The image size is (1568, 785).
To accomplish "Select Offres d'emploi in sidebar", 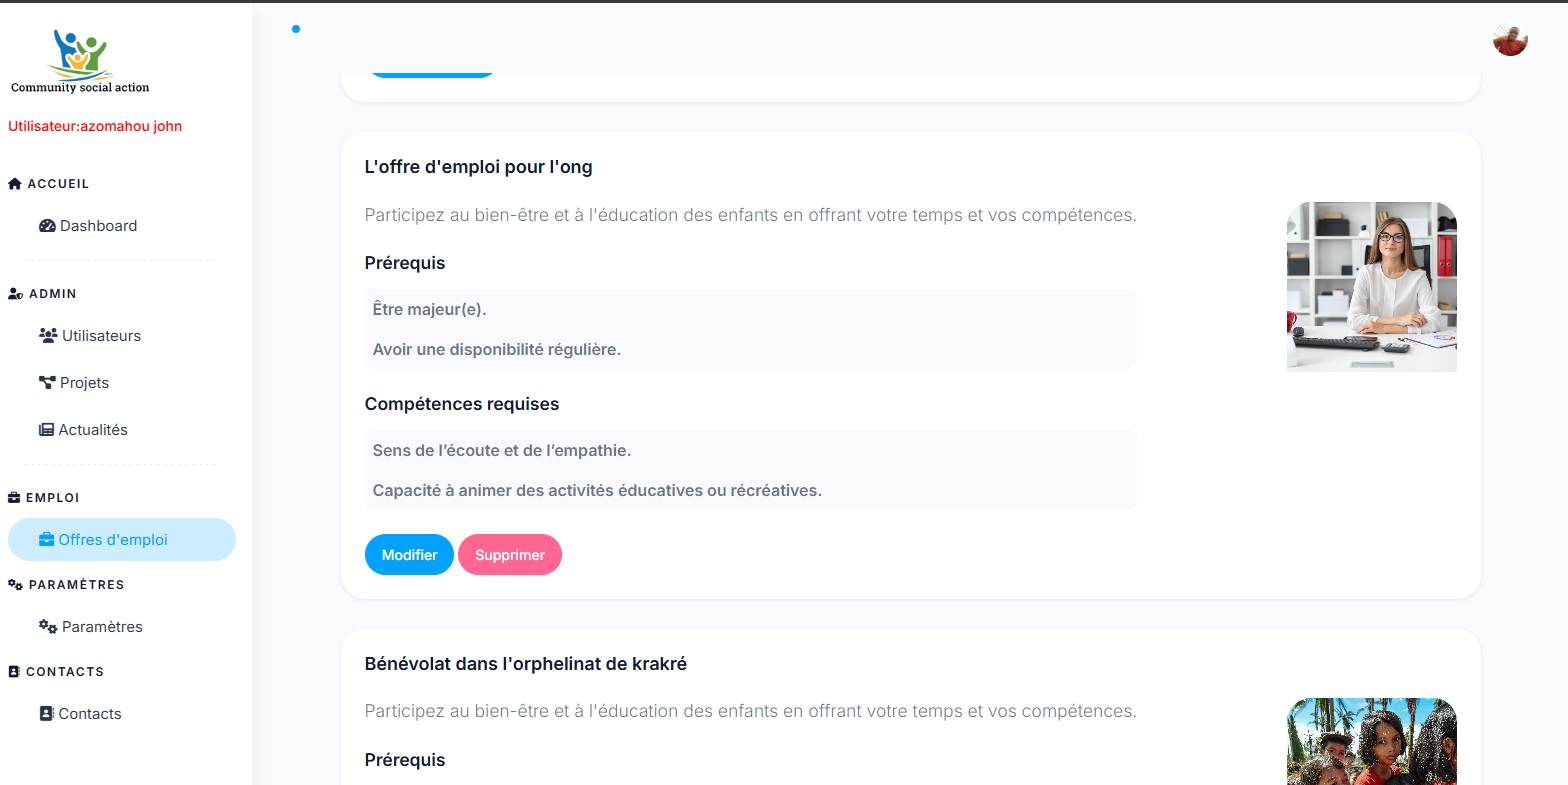I will (113, 540).
